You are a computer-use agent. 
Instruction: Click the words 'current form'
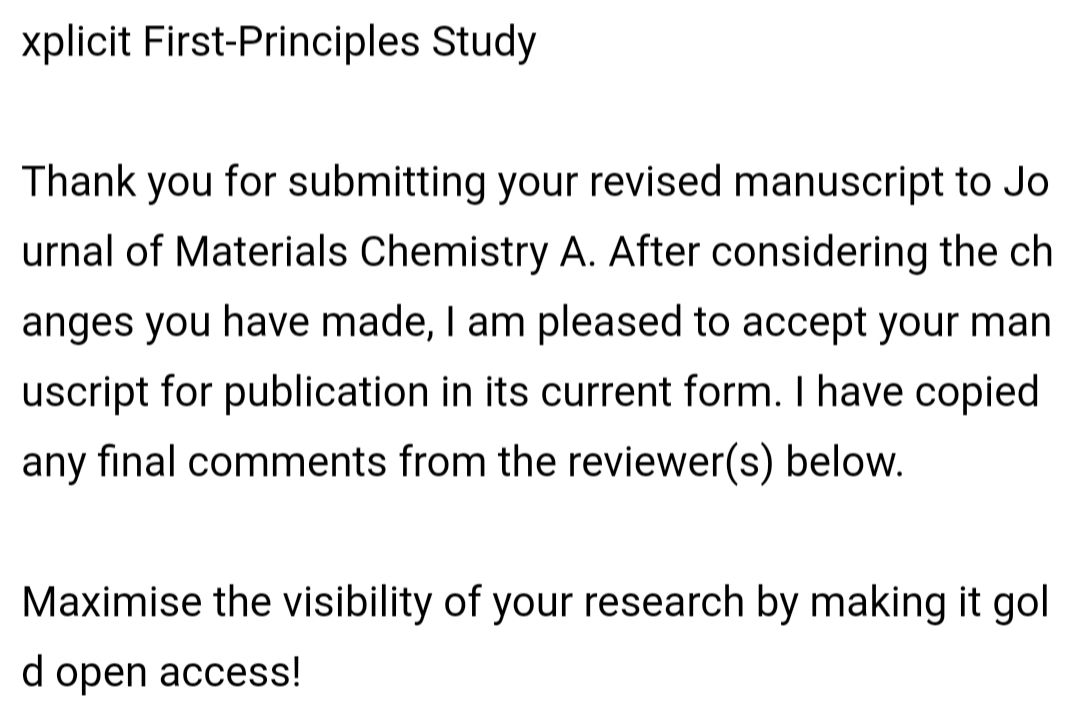tap(661, 393)
